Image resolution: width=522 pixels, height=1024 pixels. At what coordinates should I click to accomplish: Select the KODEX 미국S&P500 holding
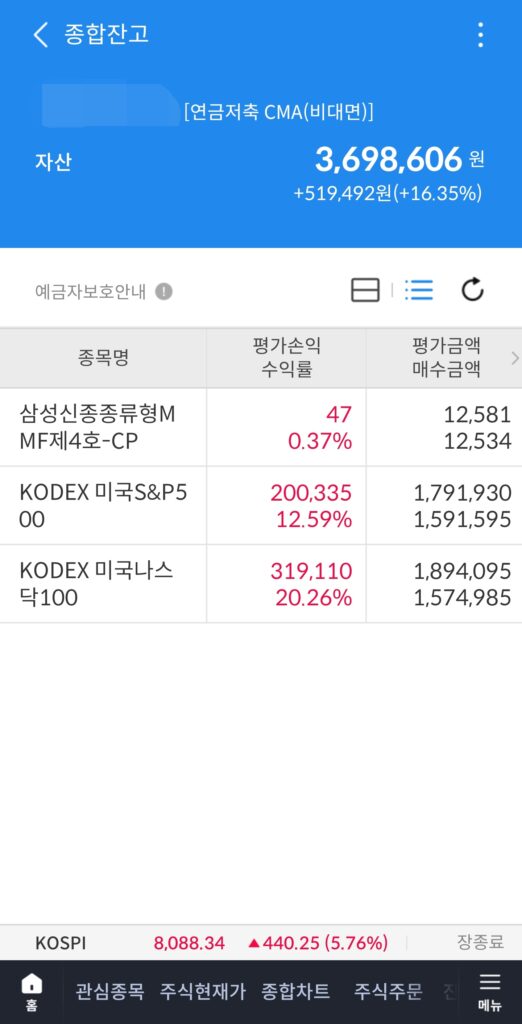click(x=261, y=505)
